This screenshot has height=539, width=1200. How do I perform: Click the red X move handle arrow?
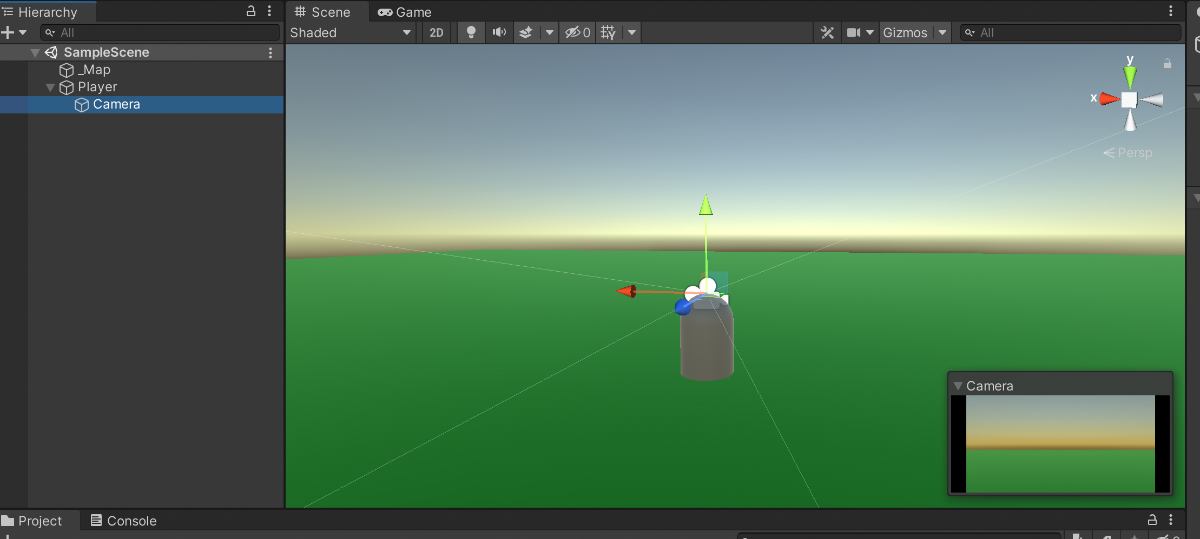(x=626, y=291)
